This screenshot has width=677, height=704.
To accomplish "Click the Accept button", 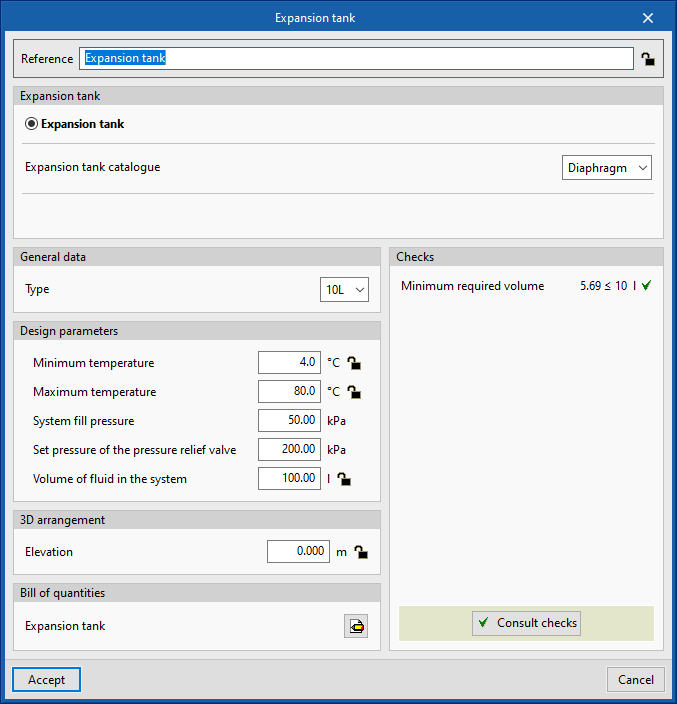I will [46, 680].
